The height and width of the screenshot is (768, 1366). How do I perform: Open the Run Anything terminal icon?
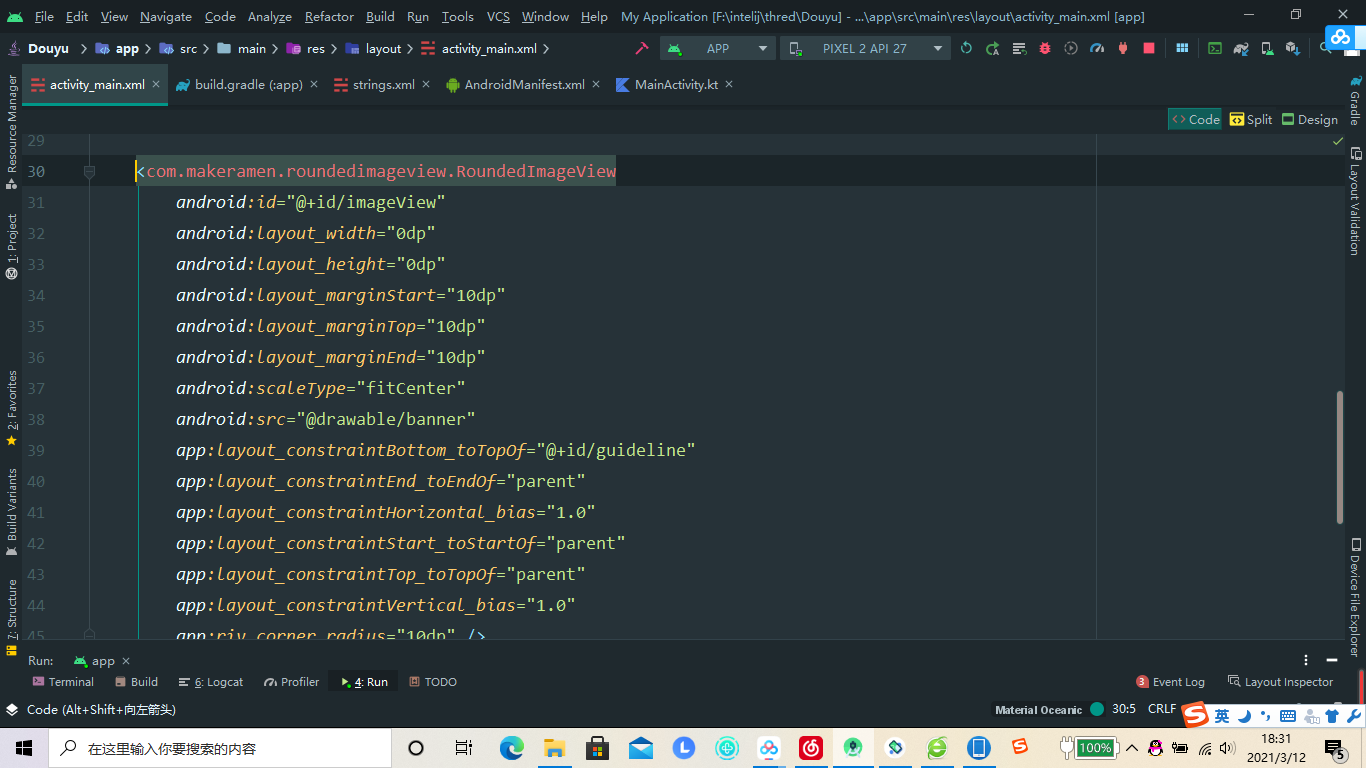click(1214, 48)
